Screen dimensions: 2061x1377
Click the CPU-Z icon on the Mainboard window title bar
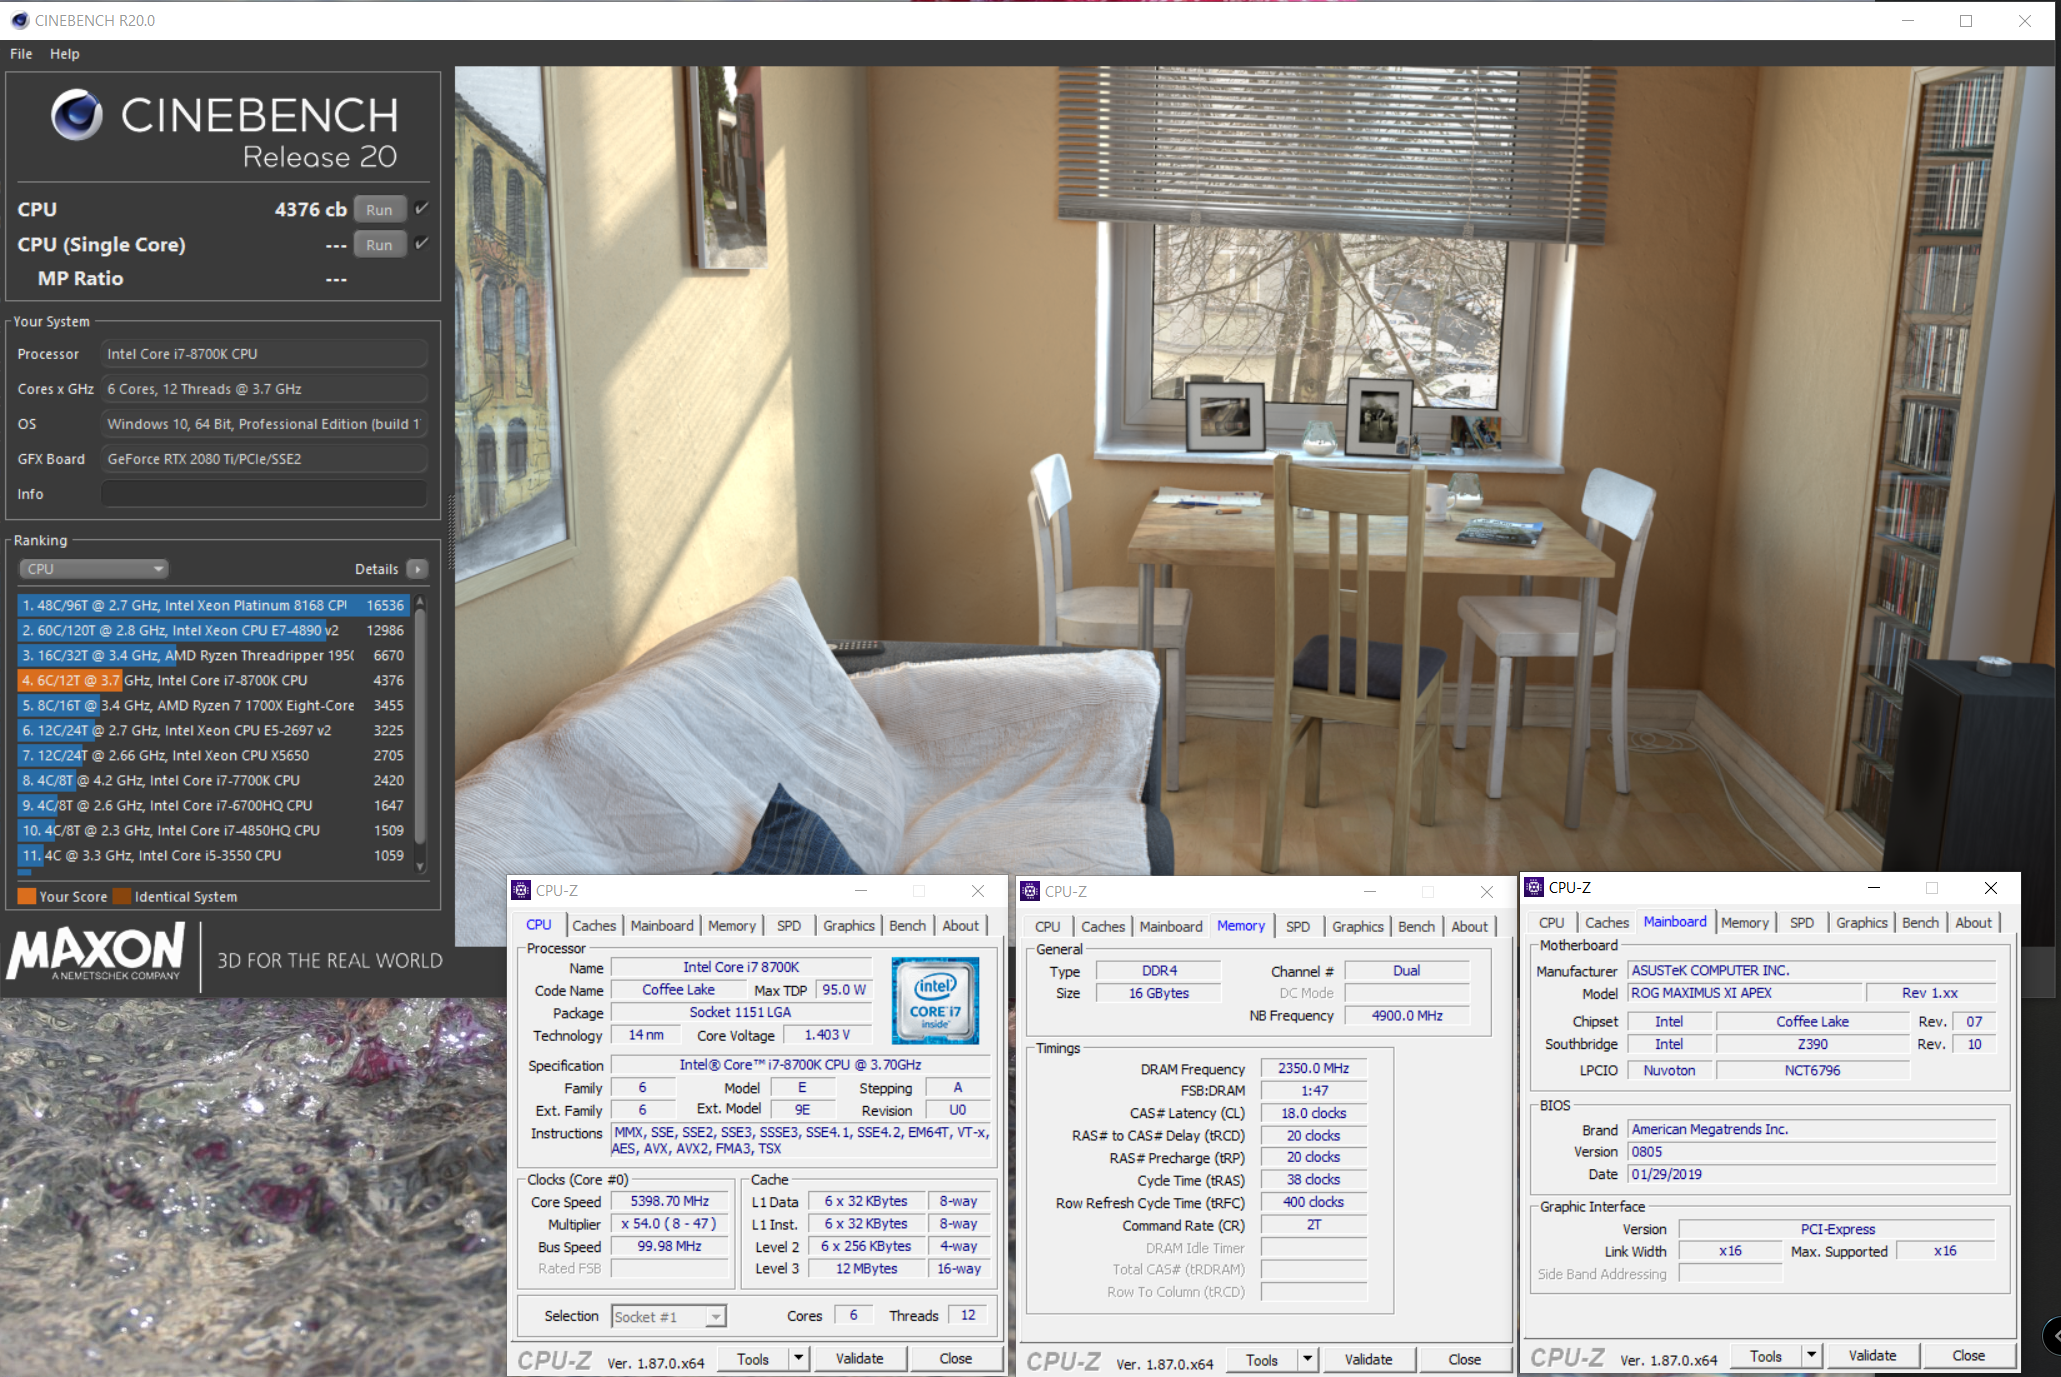(x=1533, y=887)
